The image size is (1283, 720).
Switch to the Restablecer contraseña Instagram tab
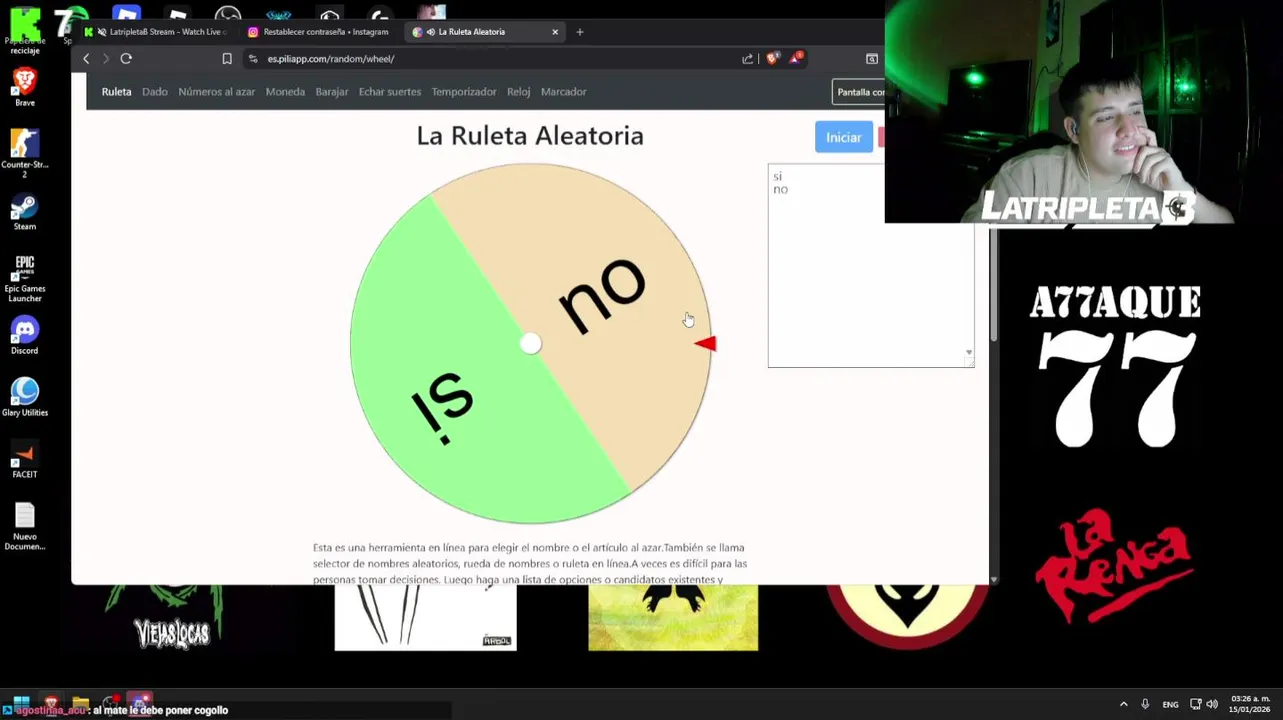click(320, 32)
